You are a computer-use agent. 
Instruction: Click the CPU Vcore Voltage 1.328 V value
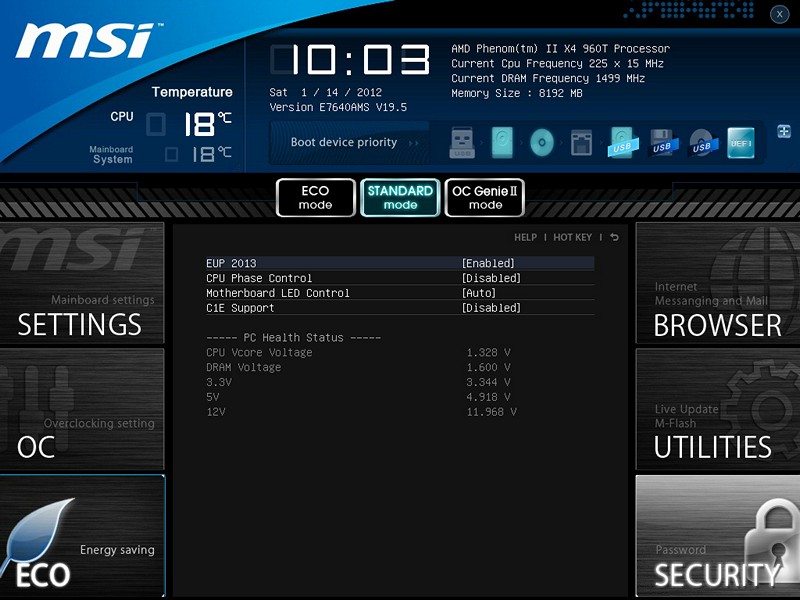(488, 353)
